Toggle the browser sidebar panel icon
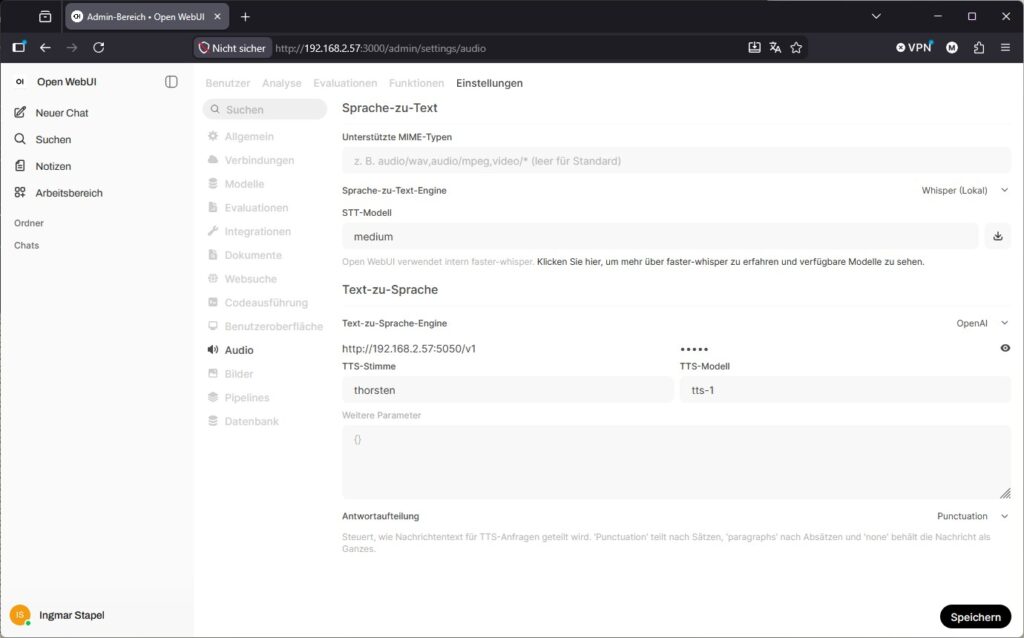The height and width of the screenshot is (638, 1024). pyautogui.click(x=19, y=47)
